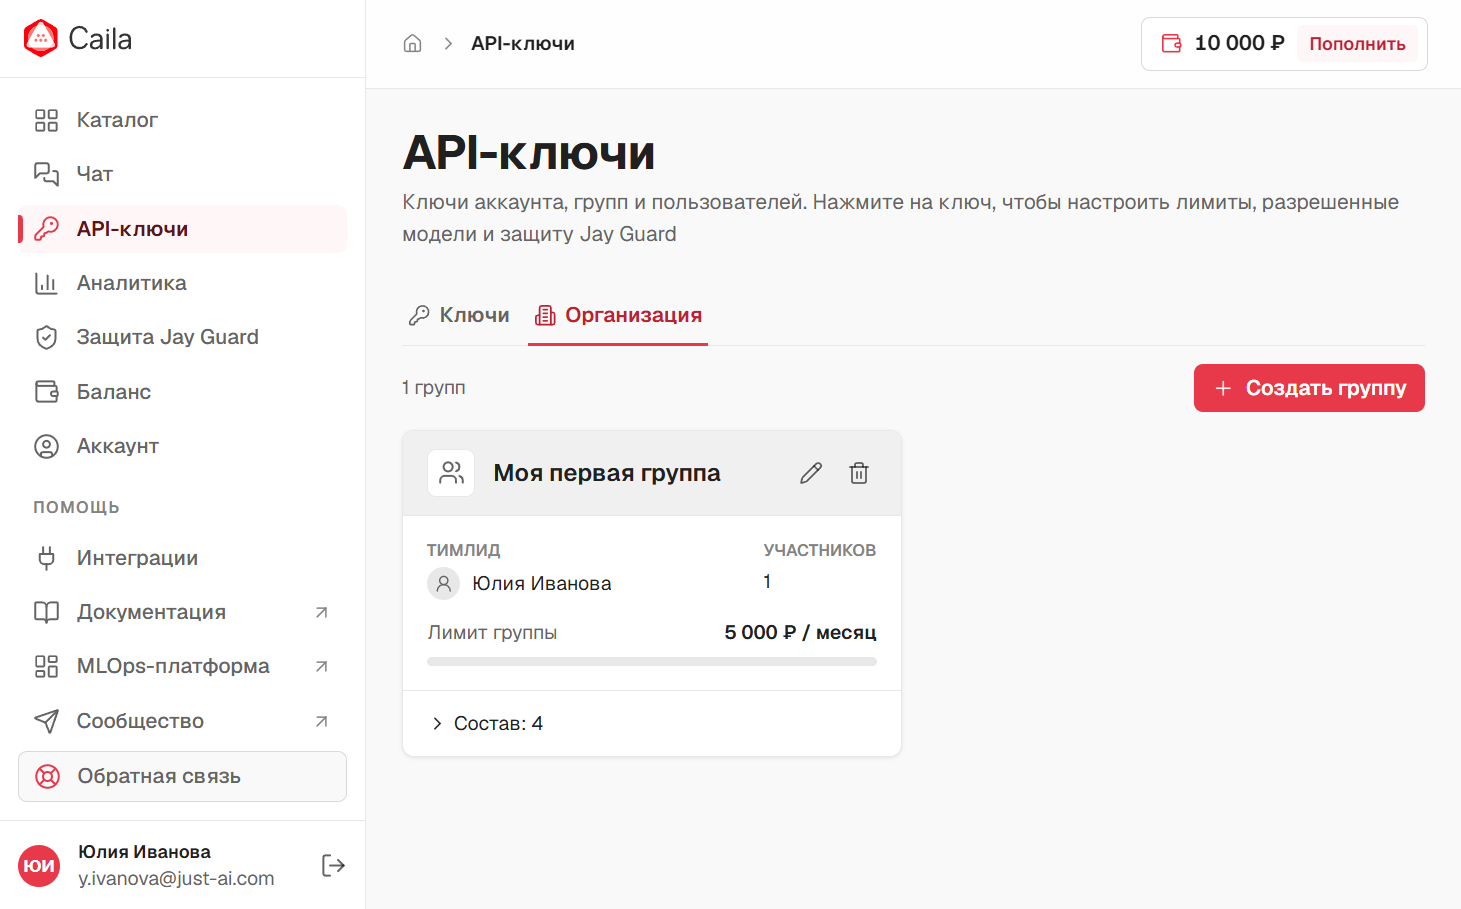Click the 10 000 ₽ balance amount
Image resolution: width=1461 pixels, height=909 pixels.
pyautogui.click(x=1239, y=43)
